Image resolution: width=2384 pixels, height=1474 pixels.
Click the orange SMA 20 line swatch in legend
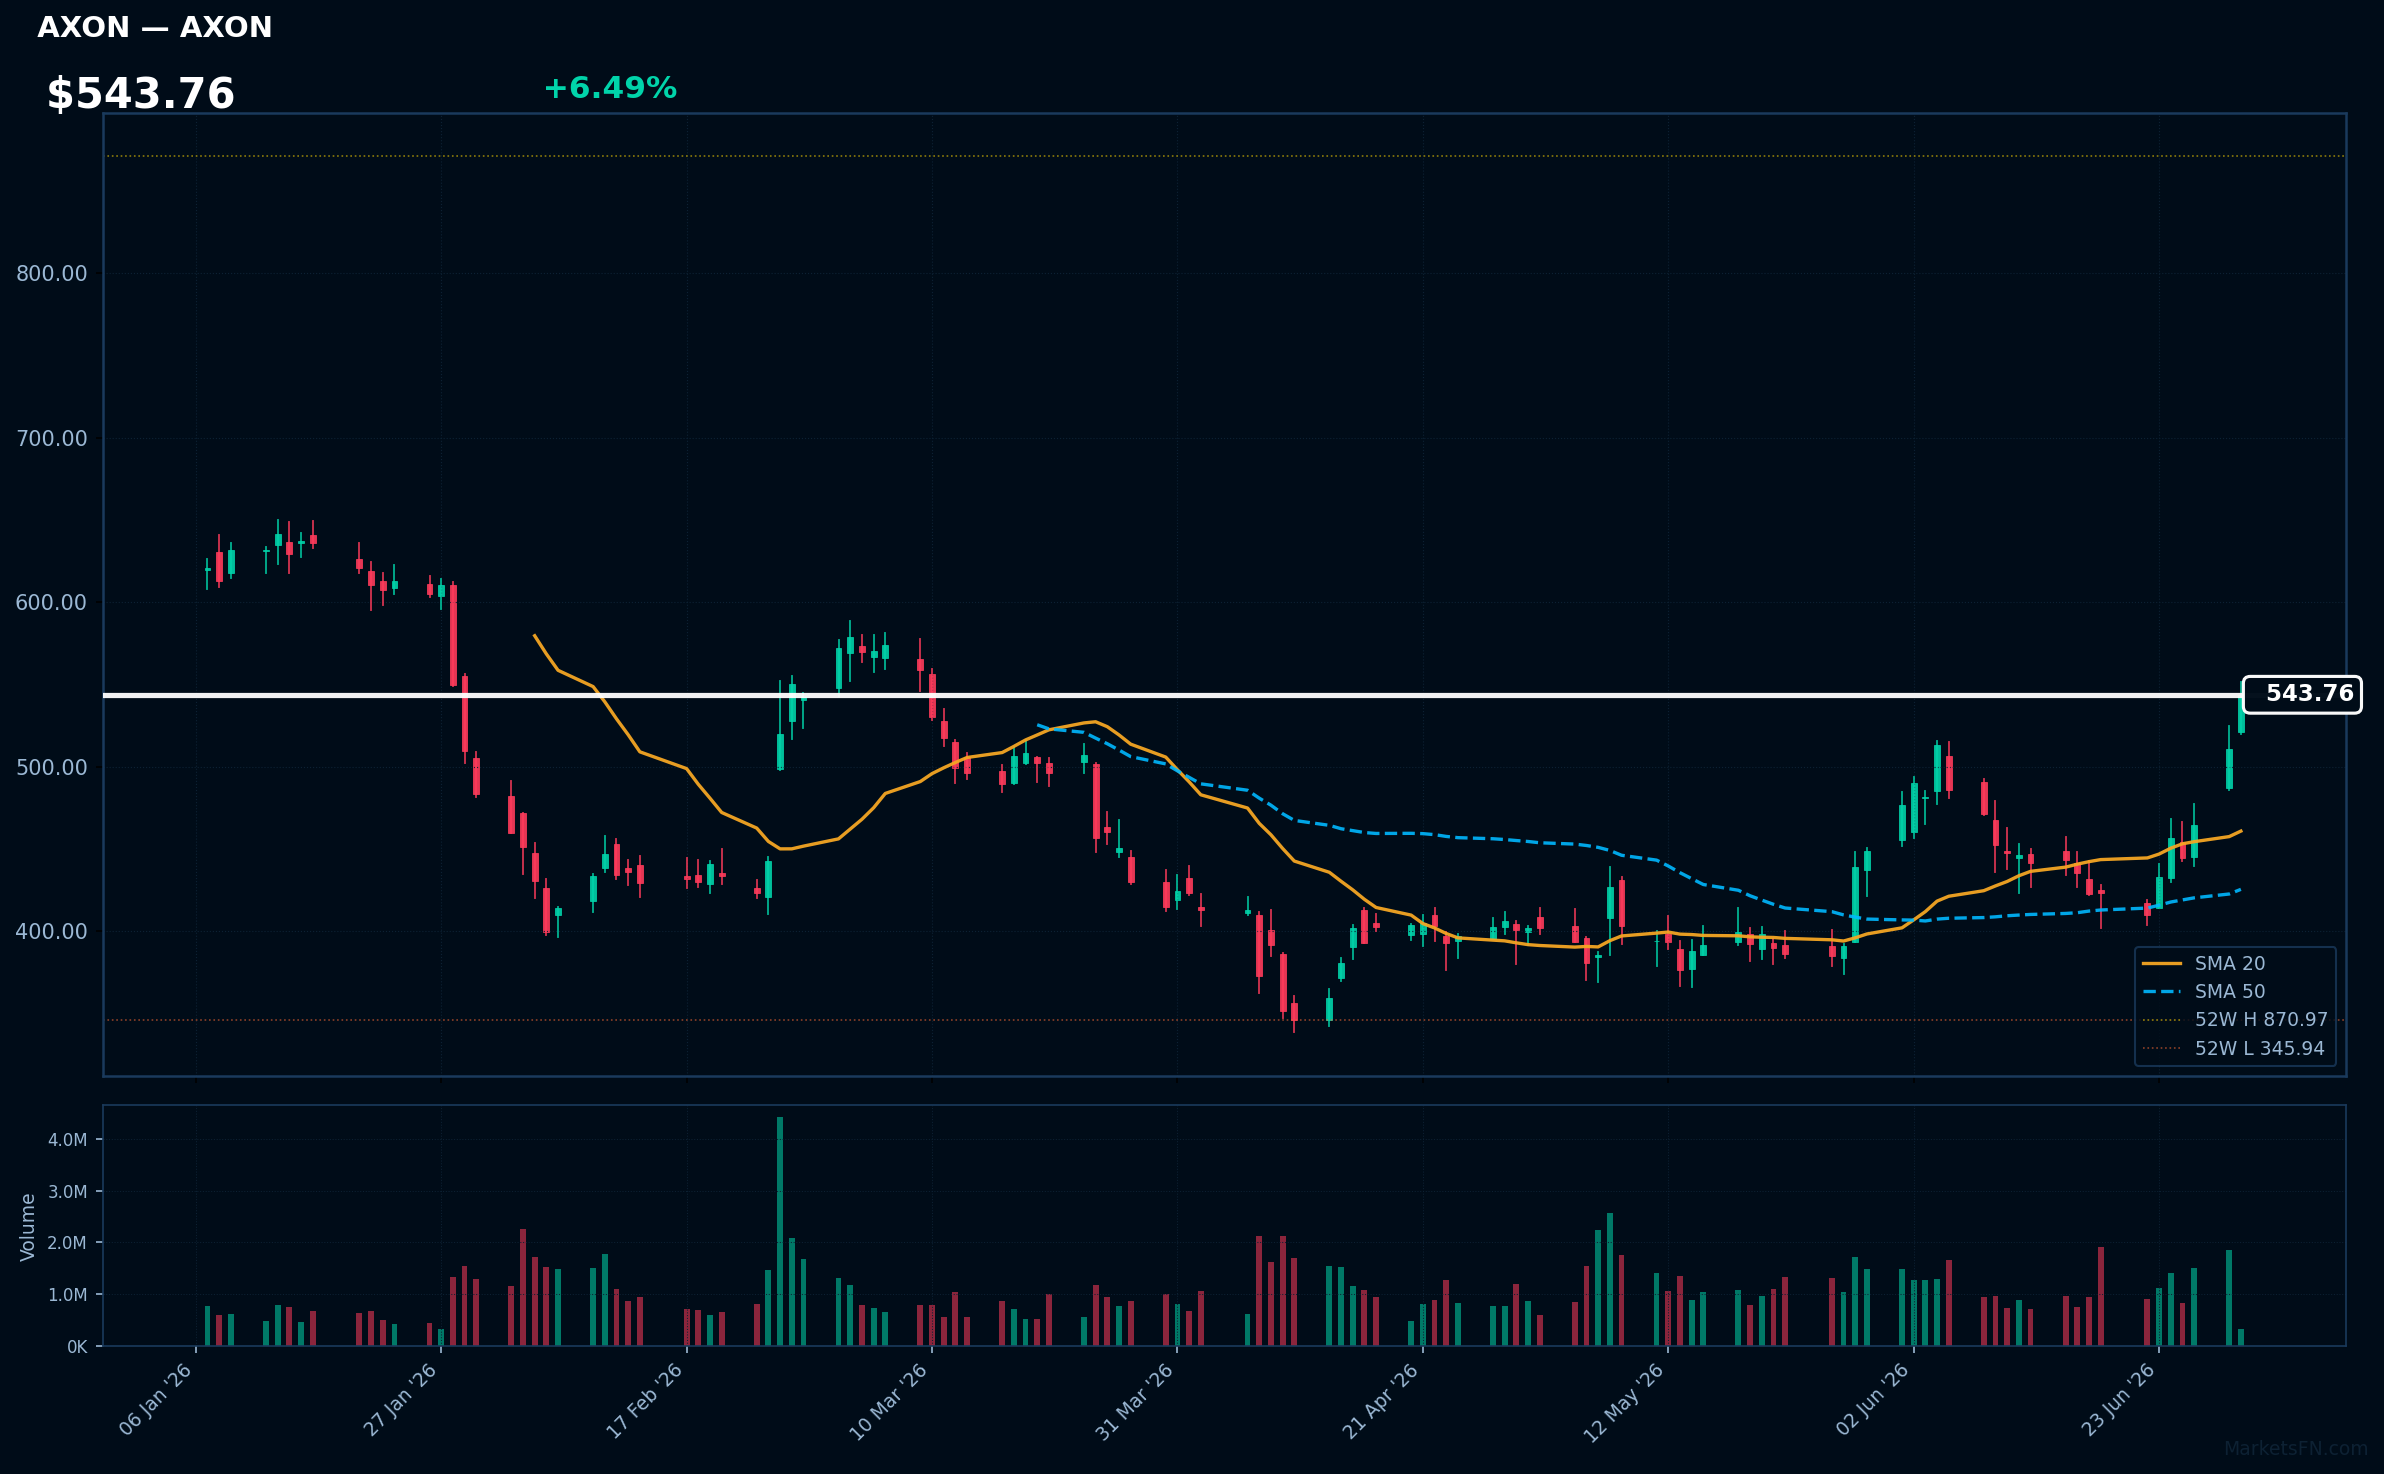[2162, 963]
